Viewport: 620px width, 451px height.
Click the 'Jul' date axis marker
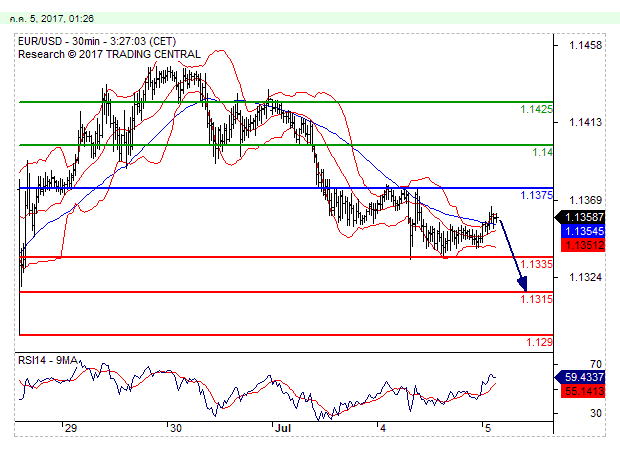point(283,428)
